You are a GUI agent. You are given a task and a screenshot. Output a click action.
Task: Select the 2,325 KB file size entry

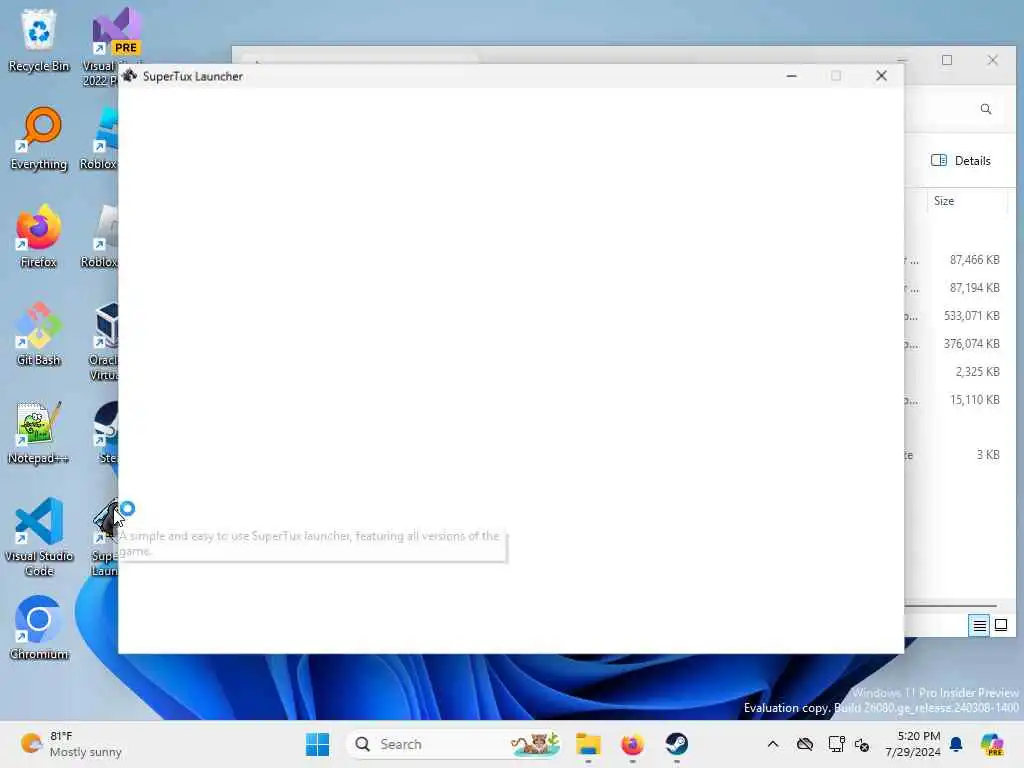coord(977,372)
